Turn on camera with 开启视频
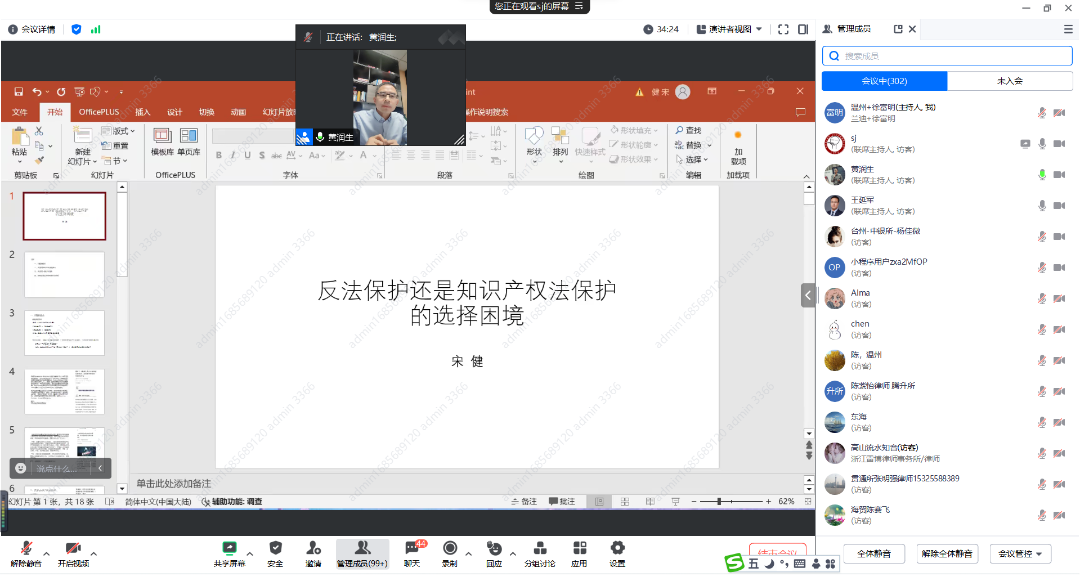The image size is (1080, 575). pyautogui.click(x=73, y=551)
